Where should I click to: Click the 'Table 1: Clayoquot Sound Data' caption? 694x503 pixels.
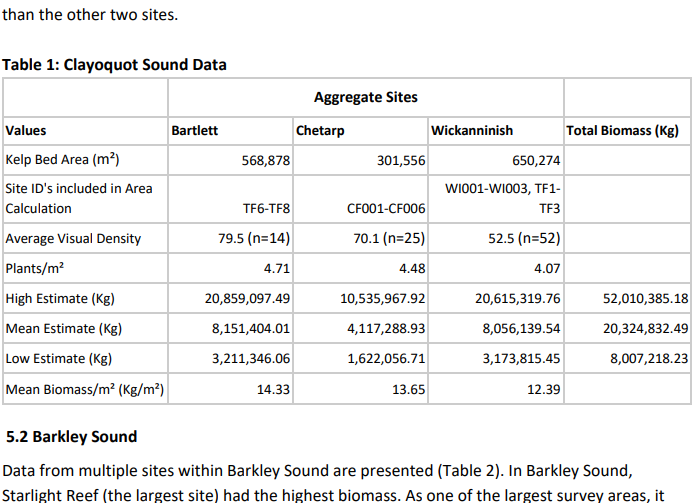pos(115,65)
